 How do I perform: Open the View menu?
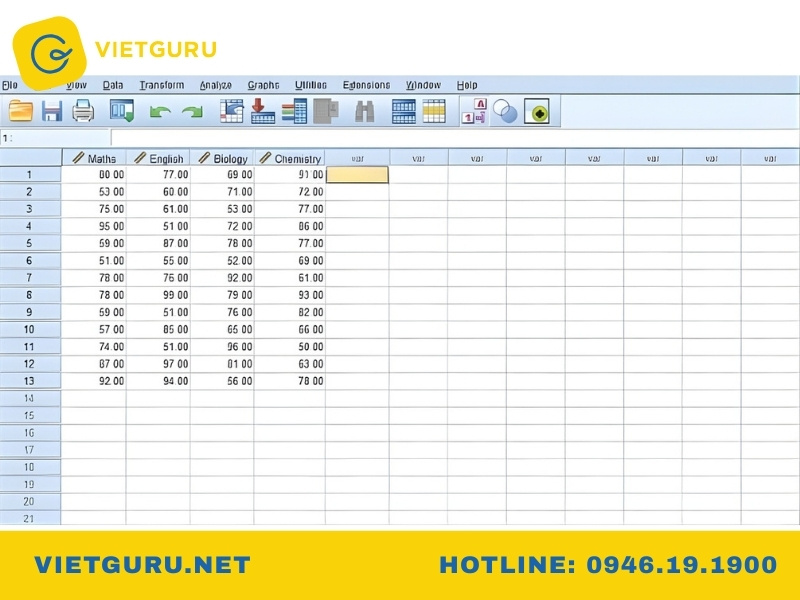tap(76, 85)
